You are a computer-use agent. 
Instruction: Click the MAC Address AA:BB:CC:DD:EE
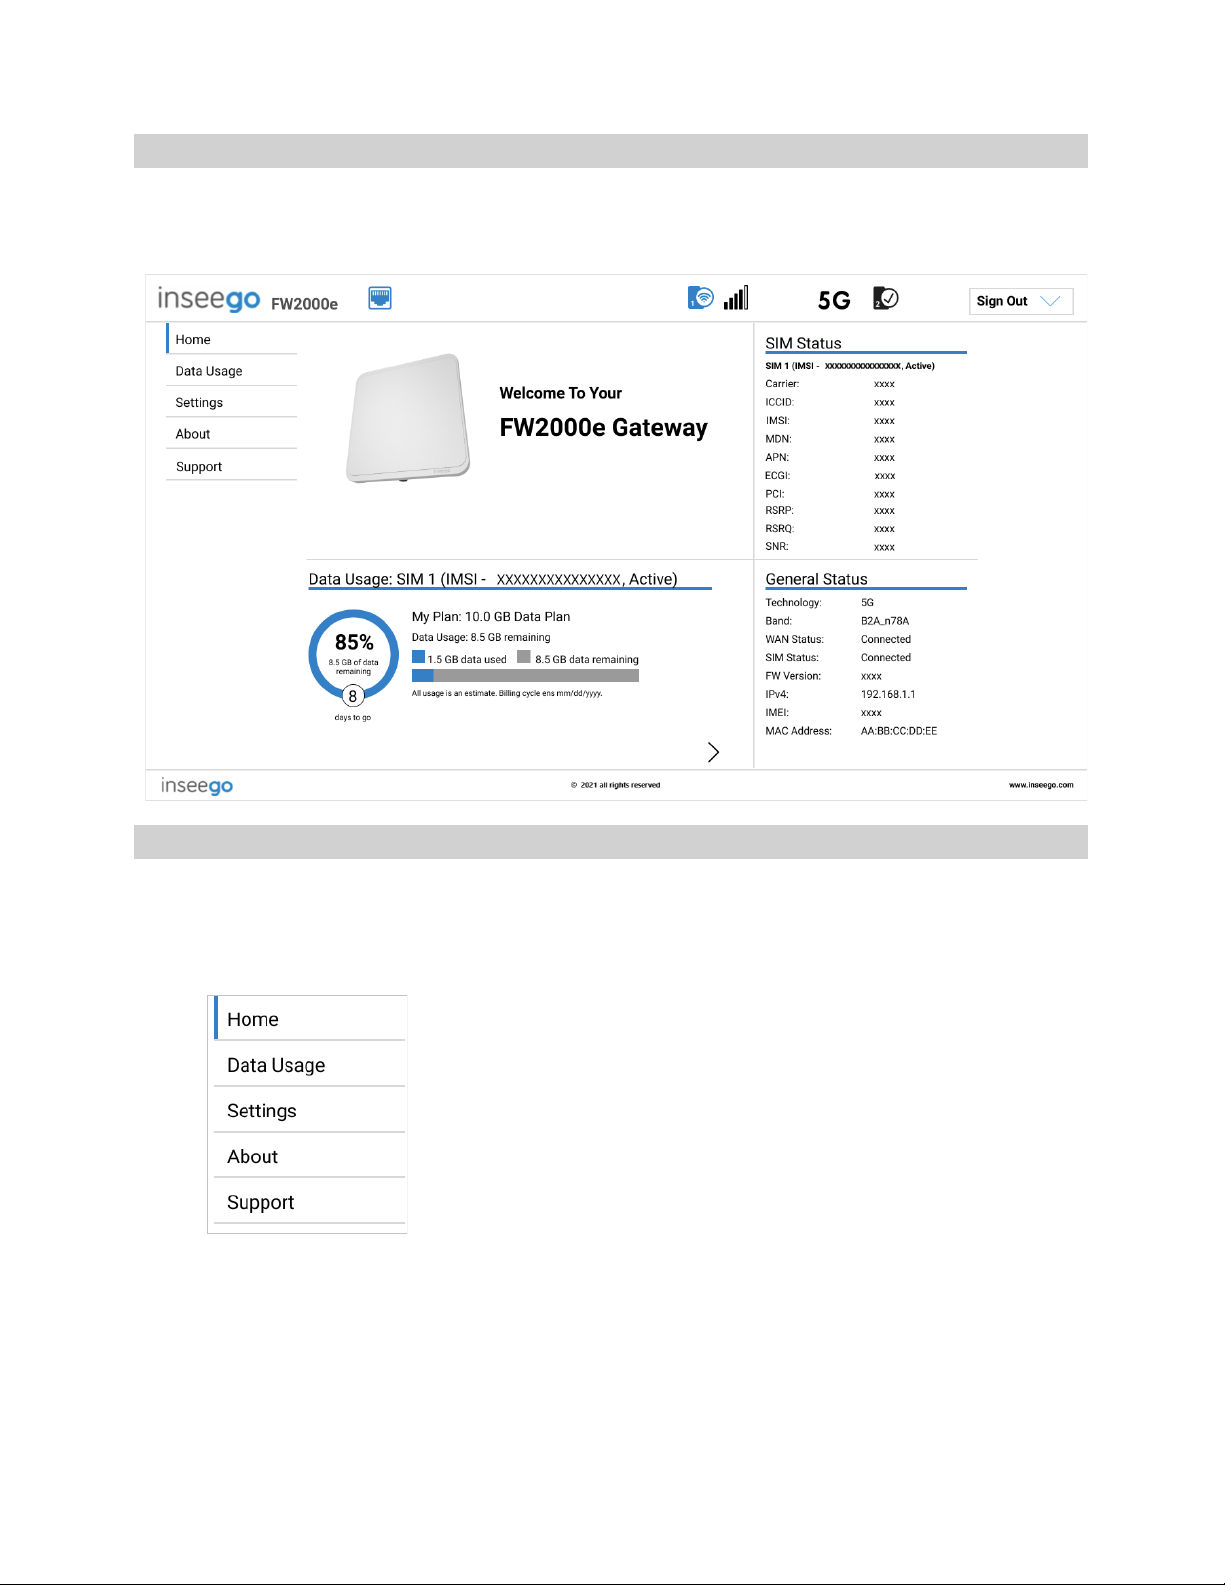(899, 731)
